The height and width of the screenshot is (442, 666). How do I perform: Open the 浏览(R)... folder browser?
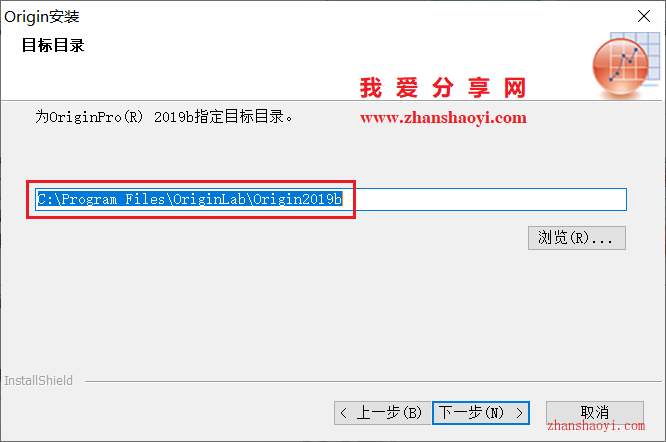577,238
